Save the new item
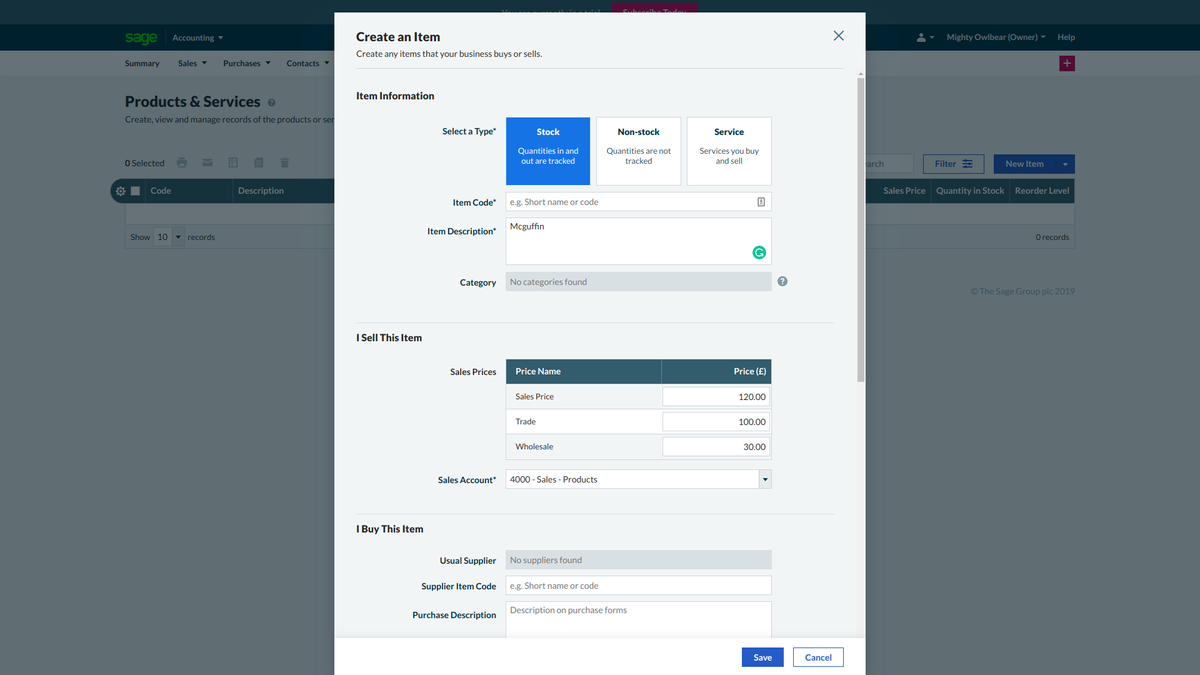The image size is (1200, 675). pyautogui.click(x=762, y=657)
